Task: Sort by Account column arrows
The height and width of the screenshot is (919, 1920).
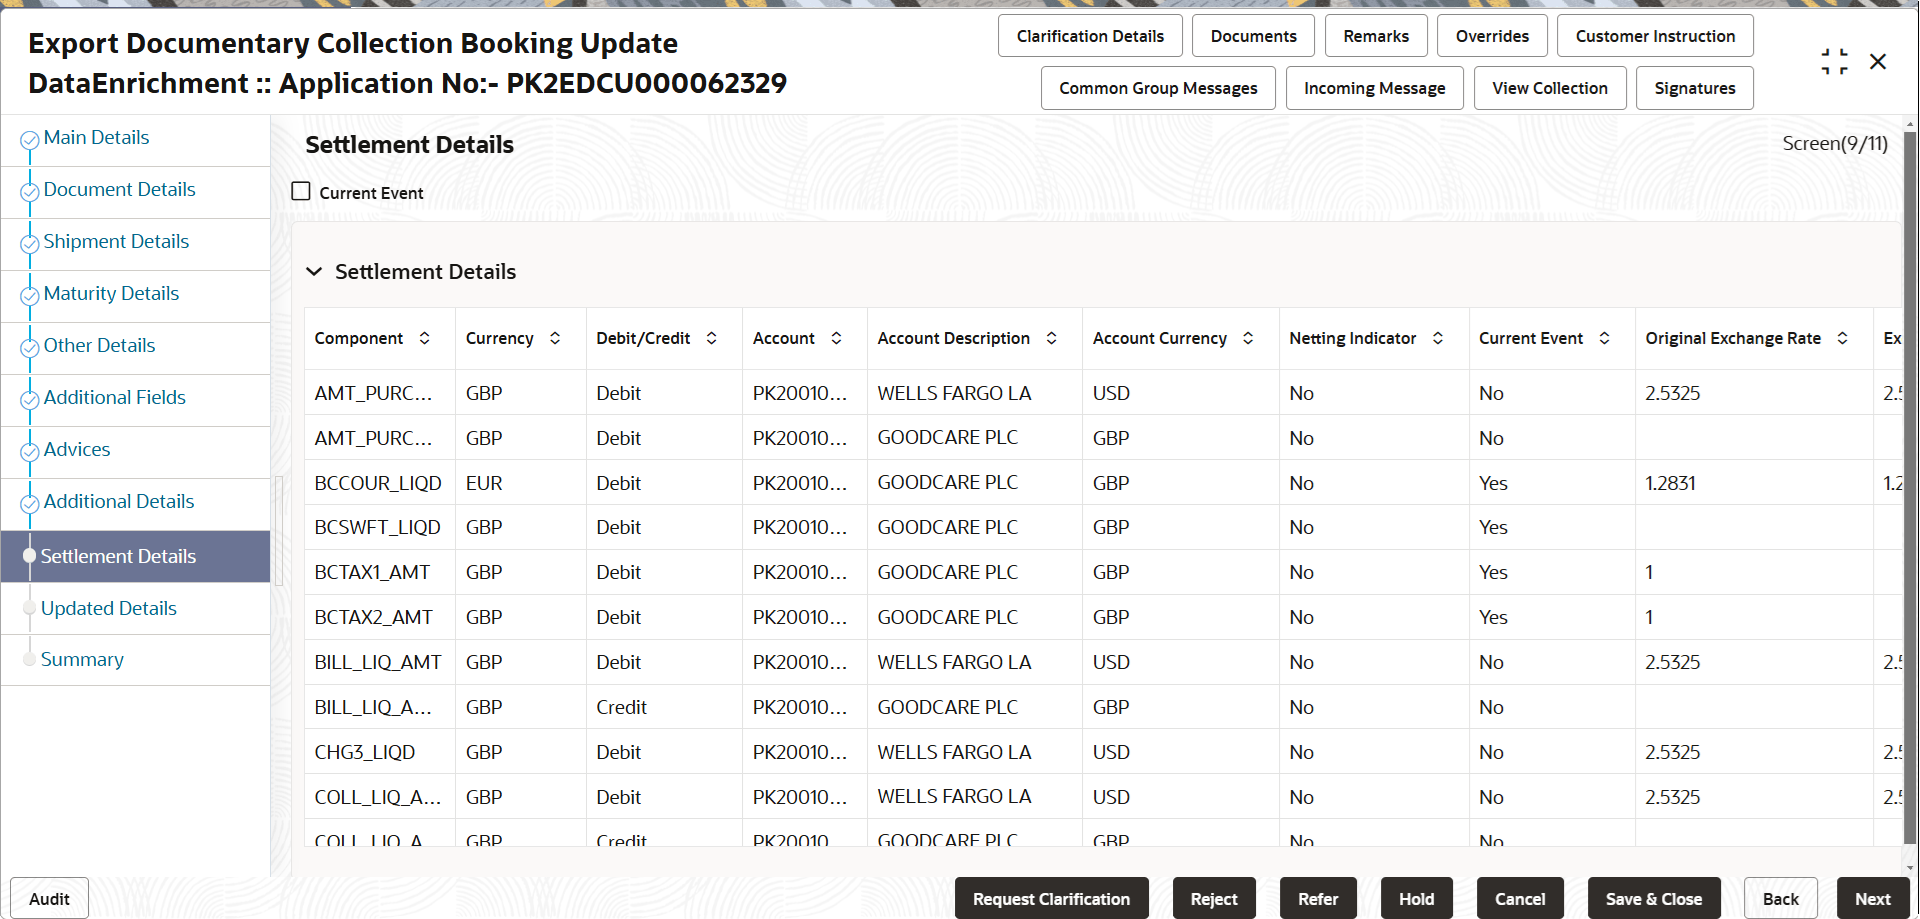Action: [837, 338]
